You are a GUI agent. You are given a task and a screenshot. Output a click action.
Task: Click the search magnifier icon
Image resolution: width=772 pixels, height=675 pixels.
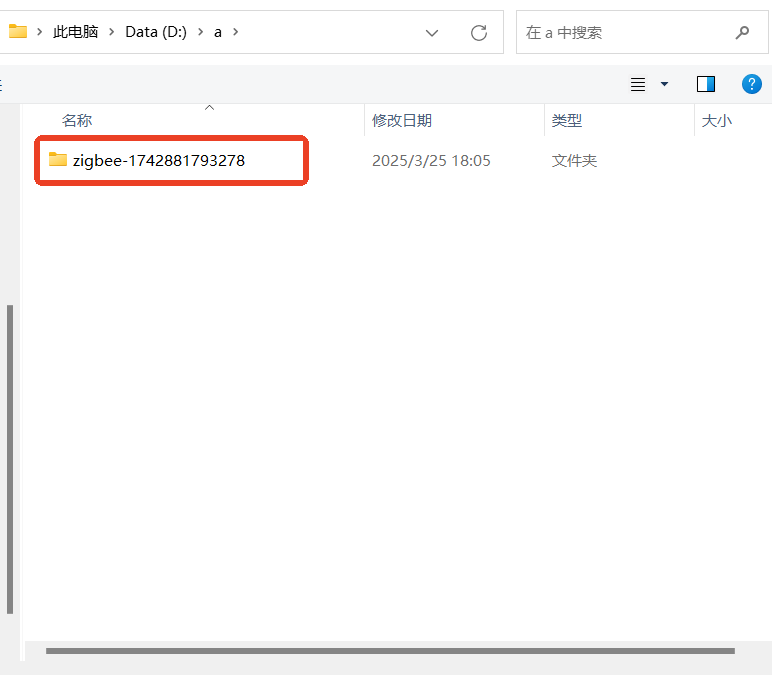[x=742, y=33]
